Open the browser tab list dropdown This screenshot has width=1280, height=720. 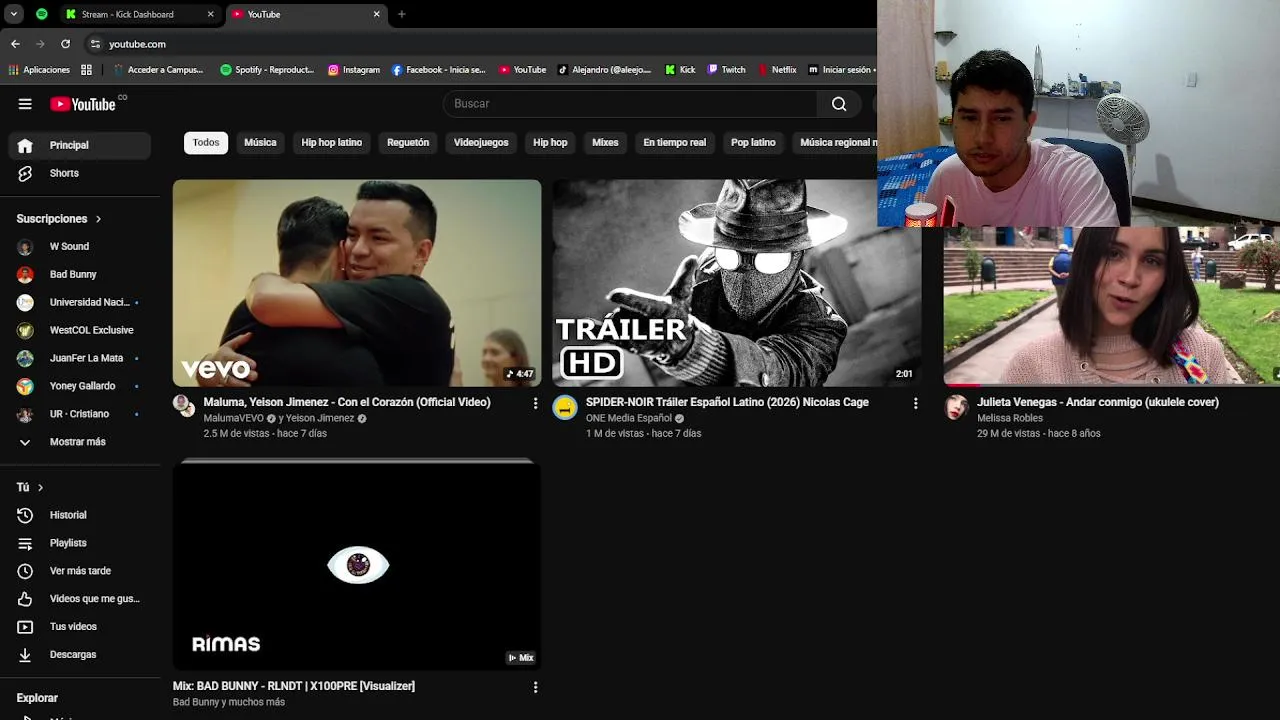click(x=14, y=14)
